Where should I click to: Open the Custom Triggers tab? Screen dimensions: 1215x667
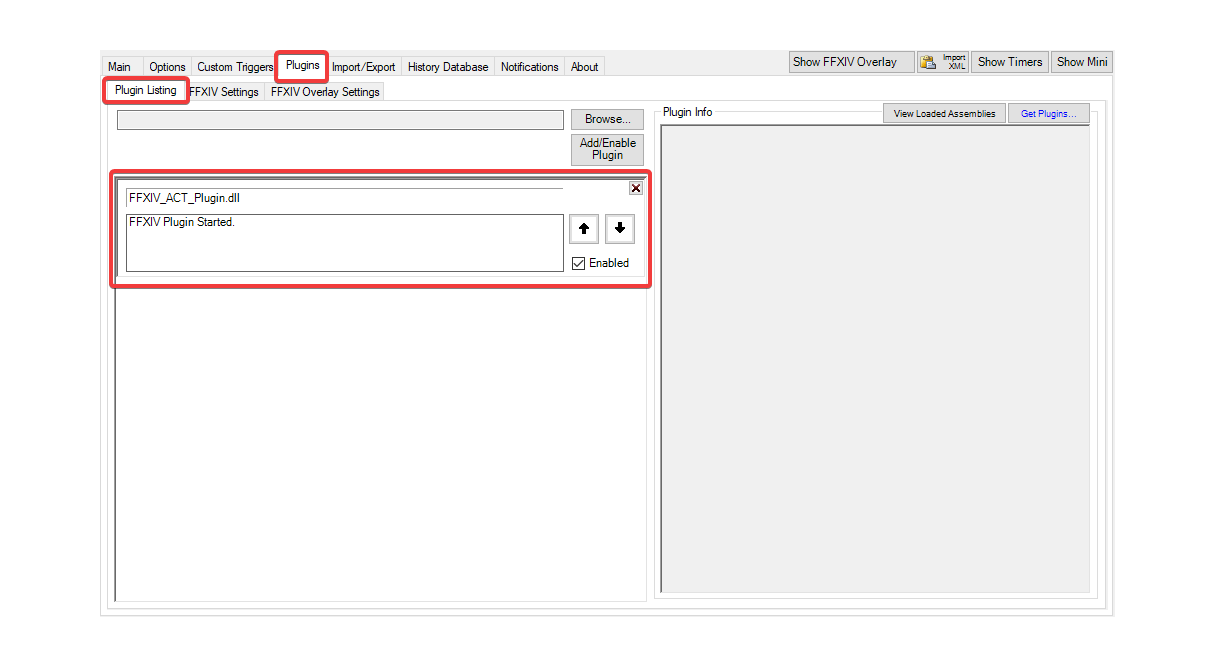click(x=234, y=66)
